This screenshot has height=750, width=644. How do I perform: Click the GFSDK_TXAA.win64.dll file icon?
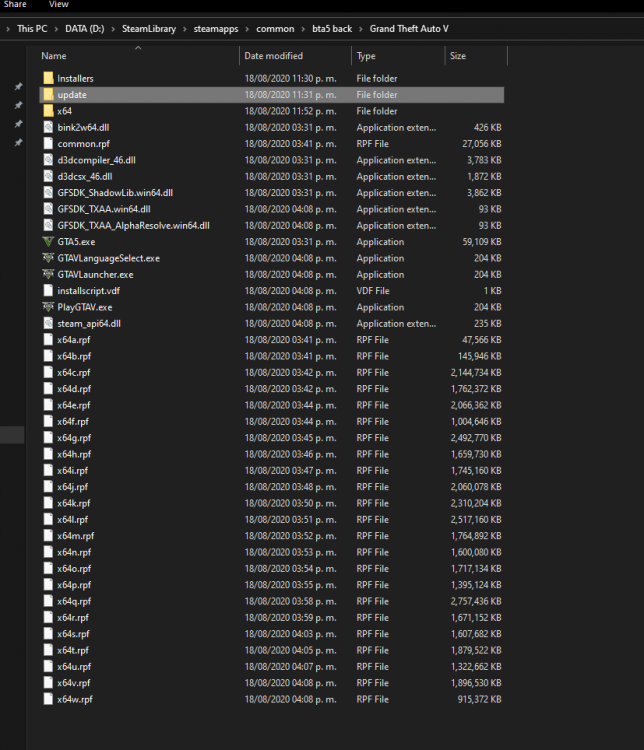click(x=48, y=209)
